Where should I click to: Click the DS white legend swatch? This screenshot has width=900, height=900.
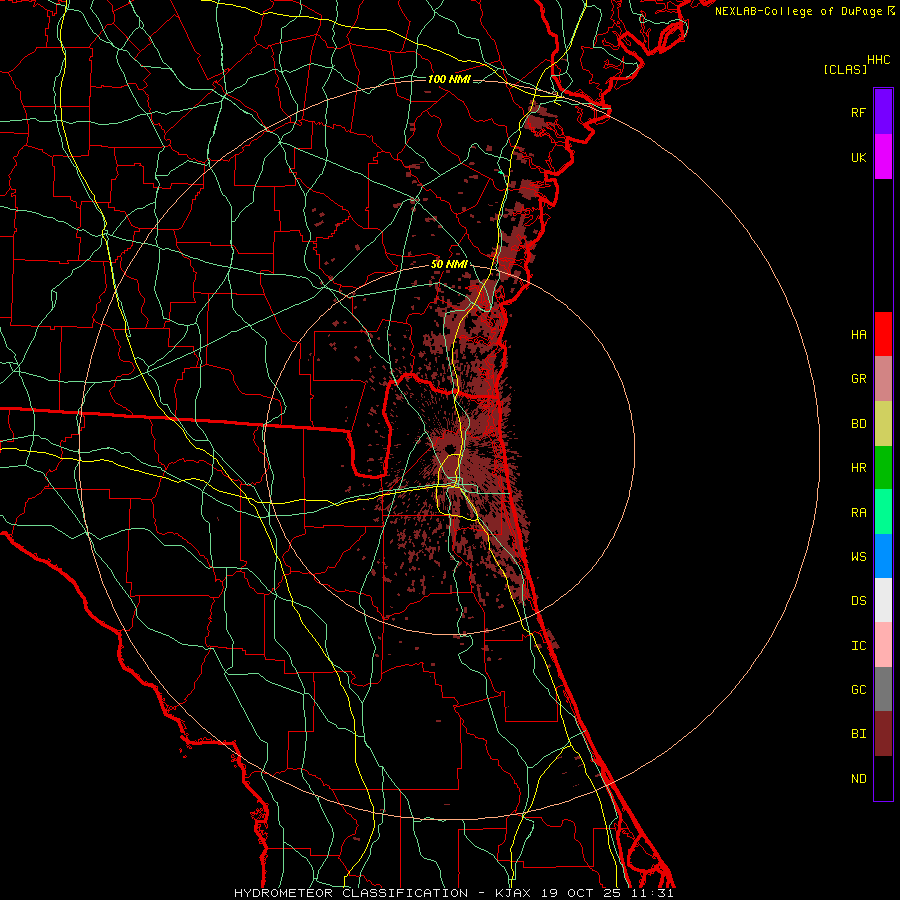pos(883,600)
